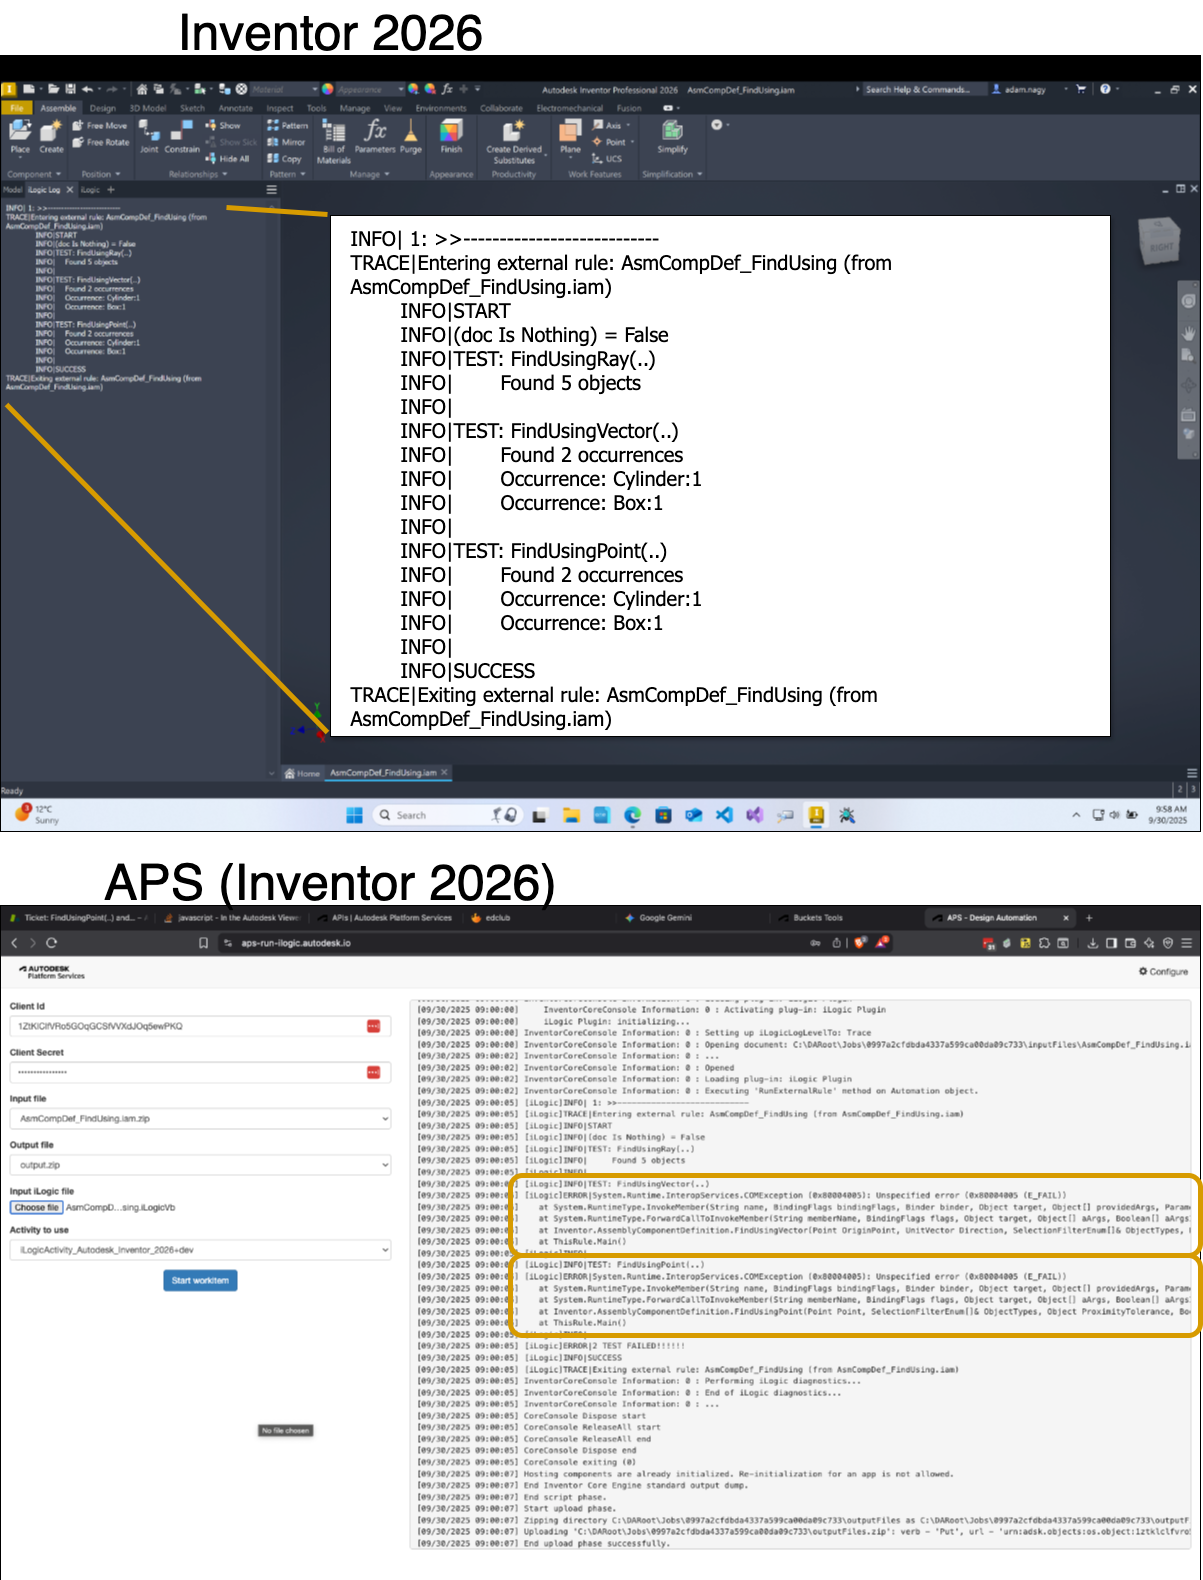Open the Buckets Tools browser tab

click(x=817, y=917)
